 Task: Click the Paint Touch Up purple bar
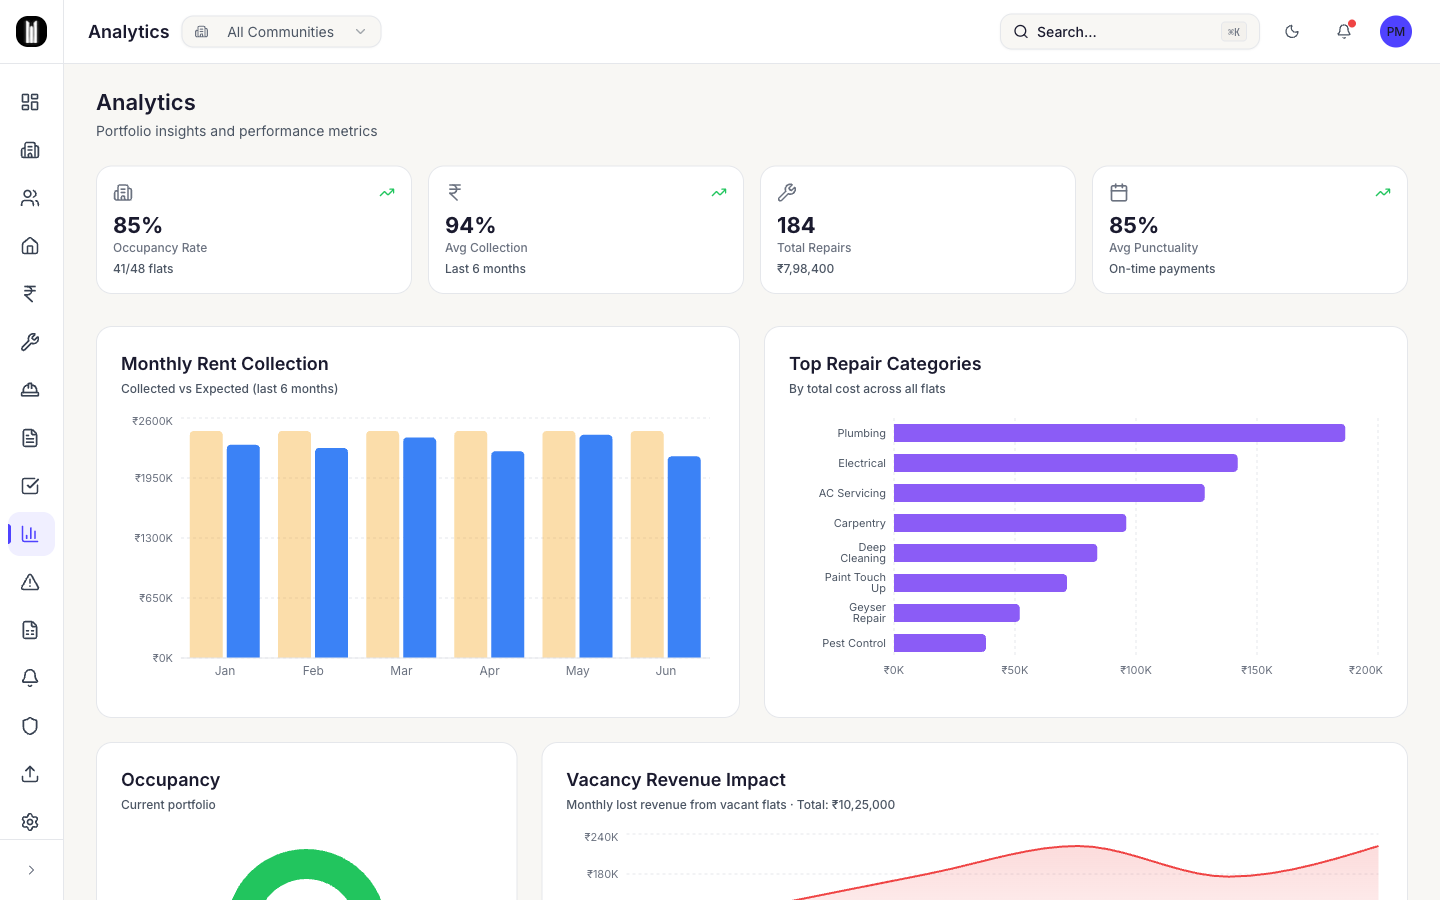click(x=980, y=583)
